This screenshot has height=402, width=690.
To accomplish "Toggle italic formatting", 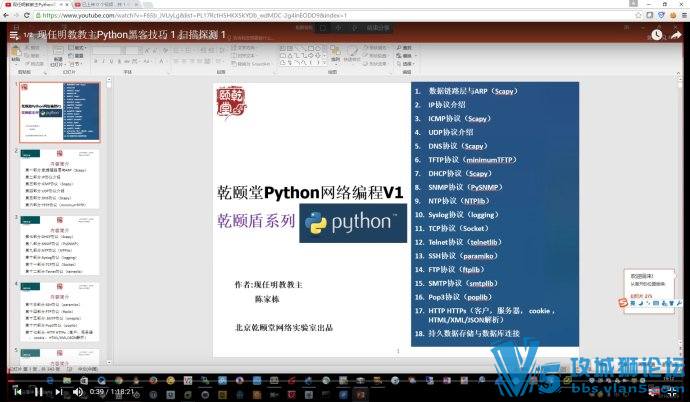I will (x=103, y=61).
